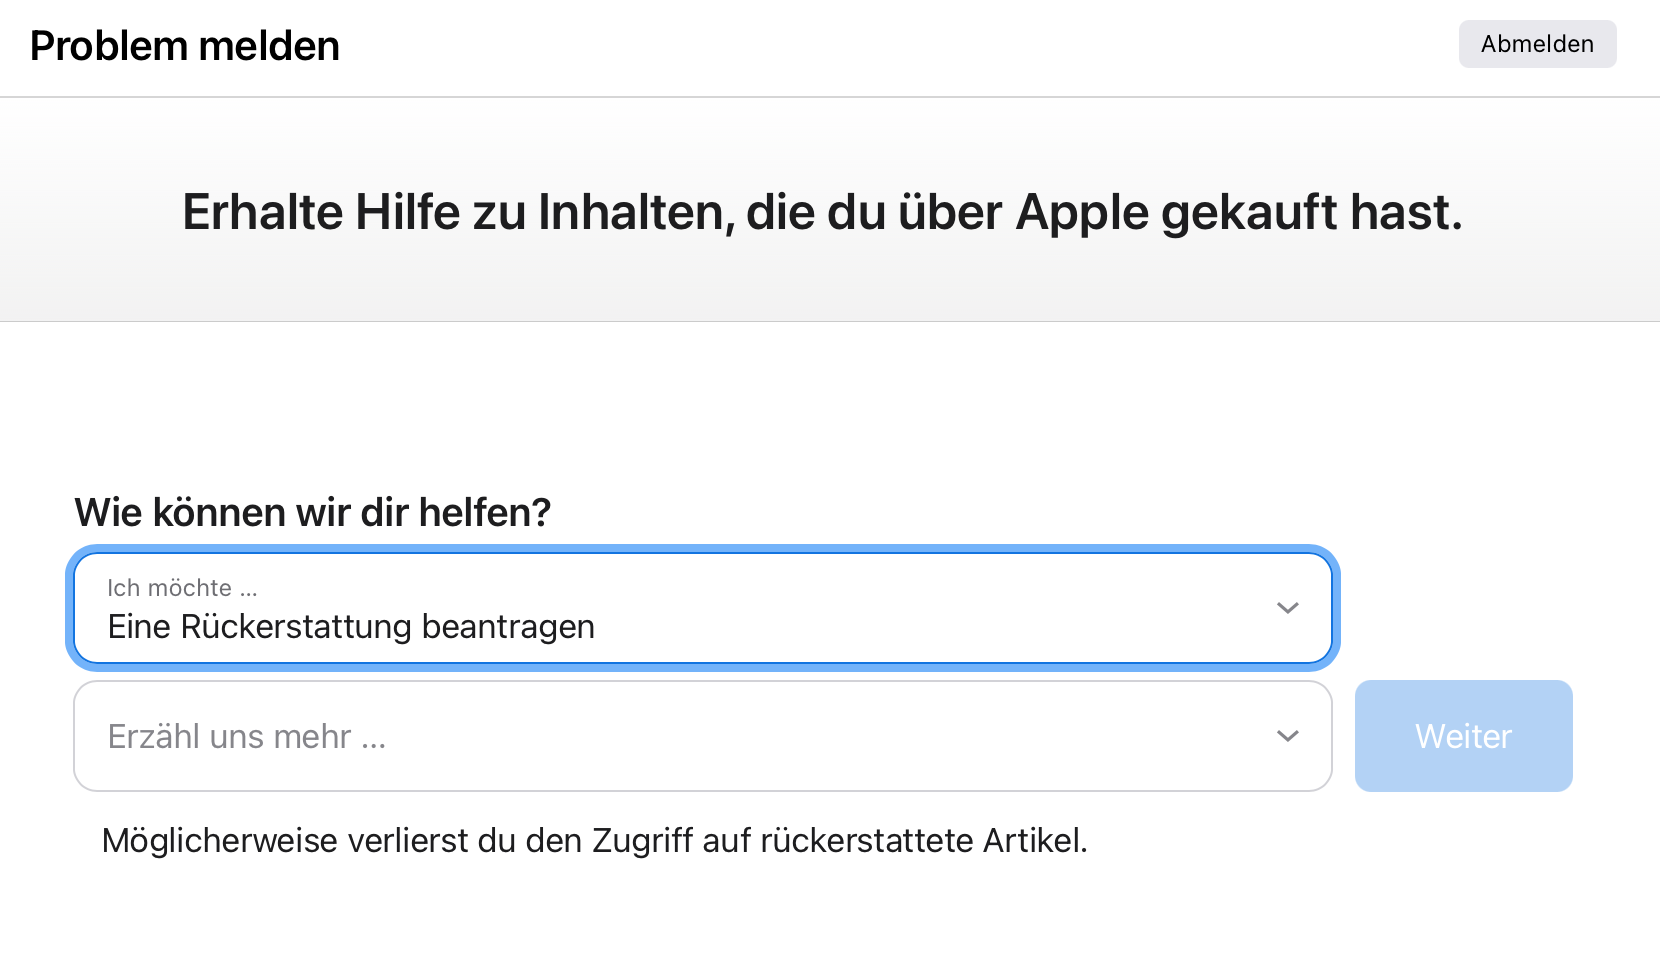Click the 'Erzähl uns mehr ...' placeholder text
1660x956 pixels.
point(246,737)
